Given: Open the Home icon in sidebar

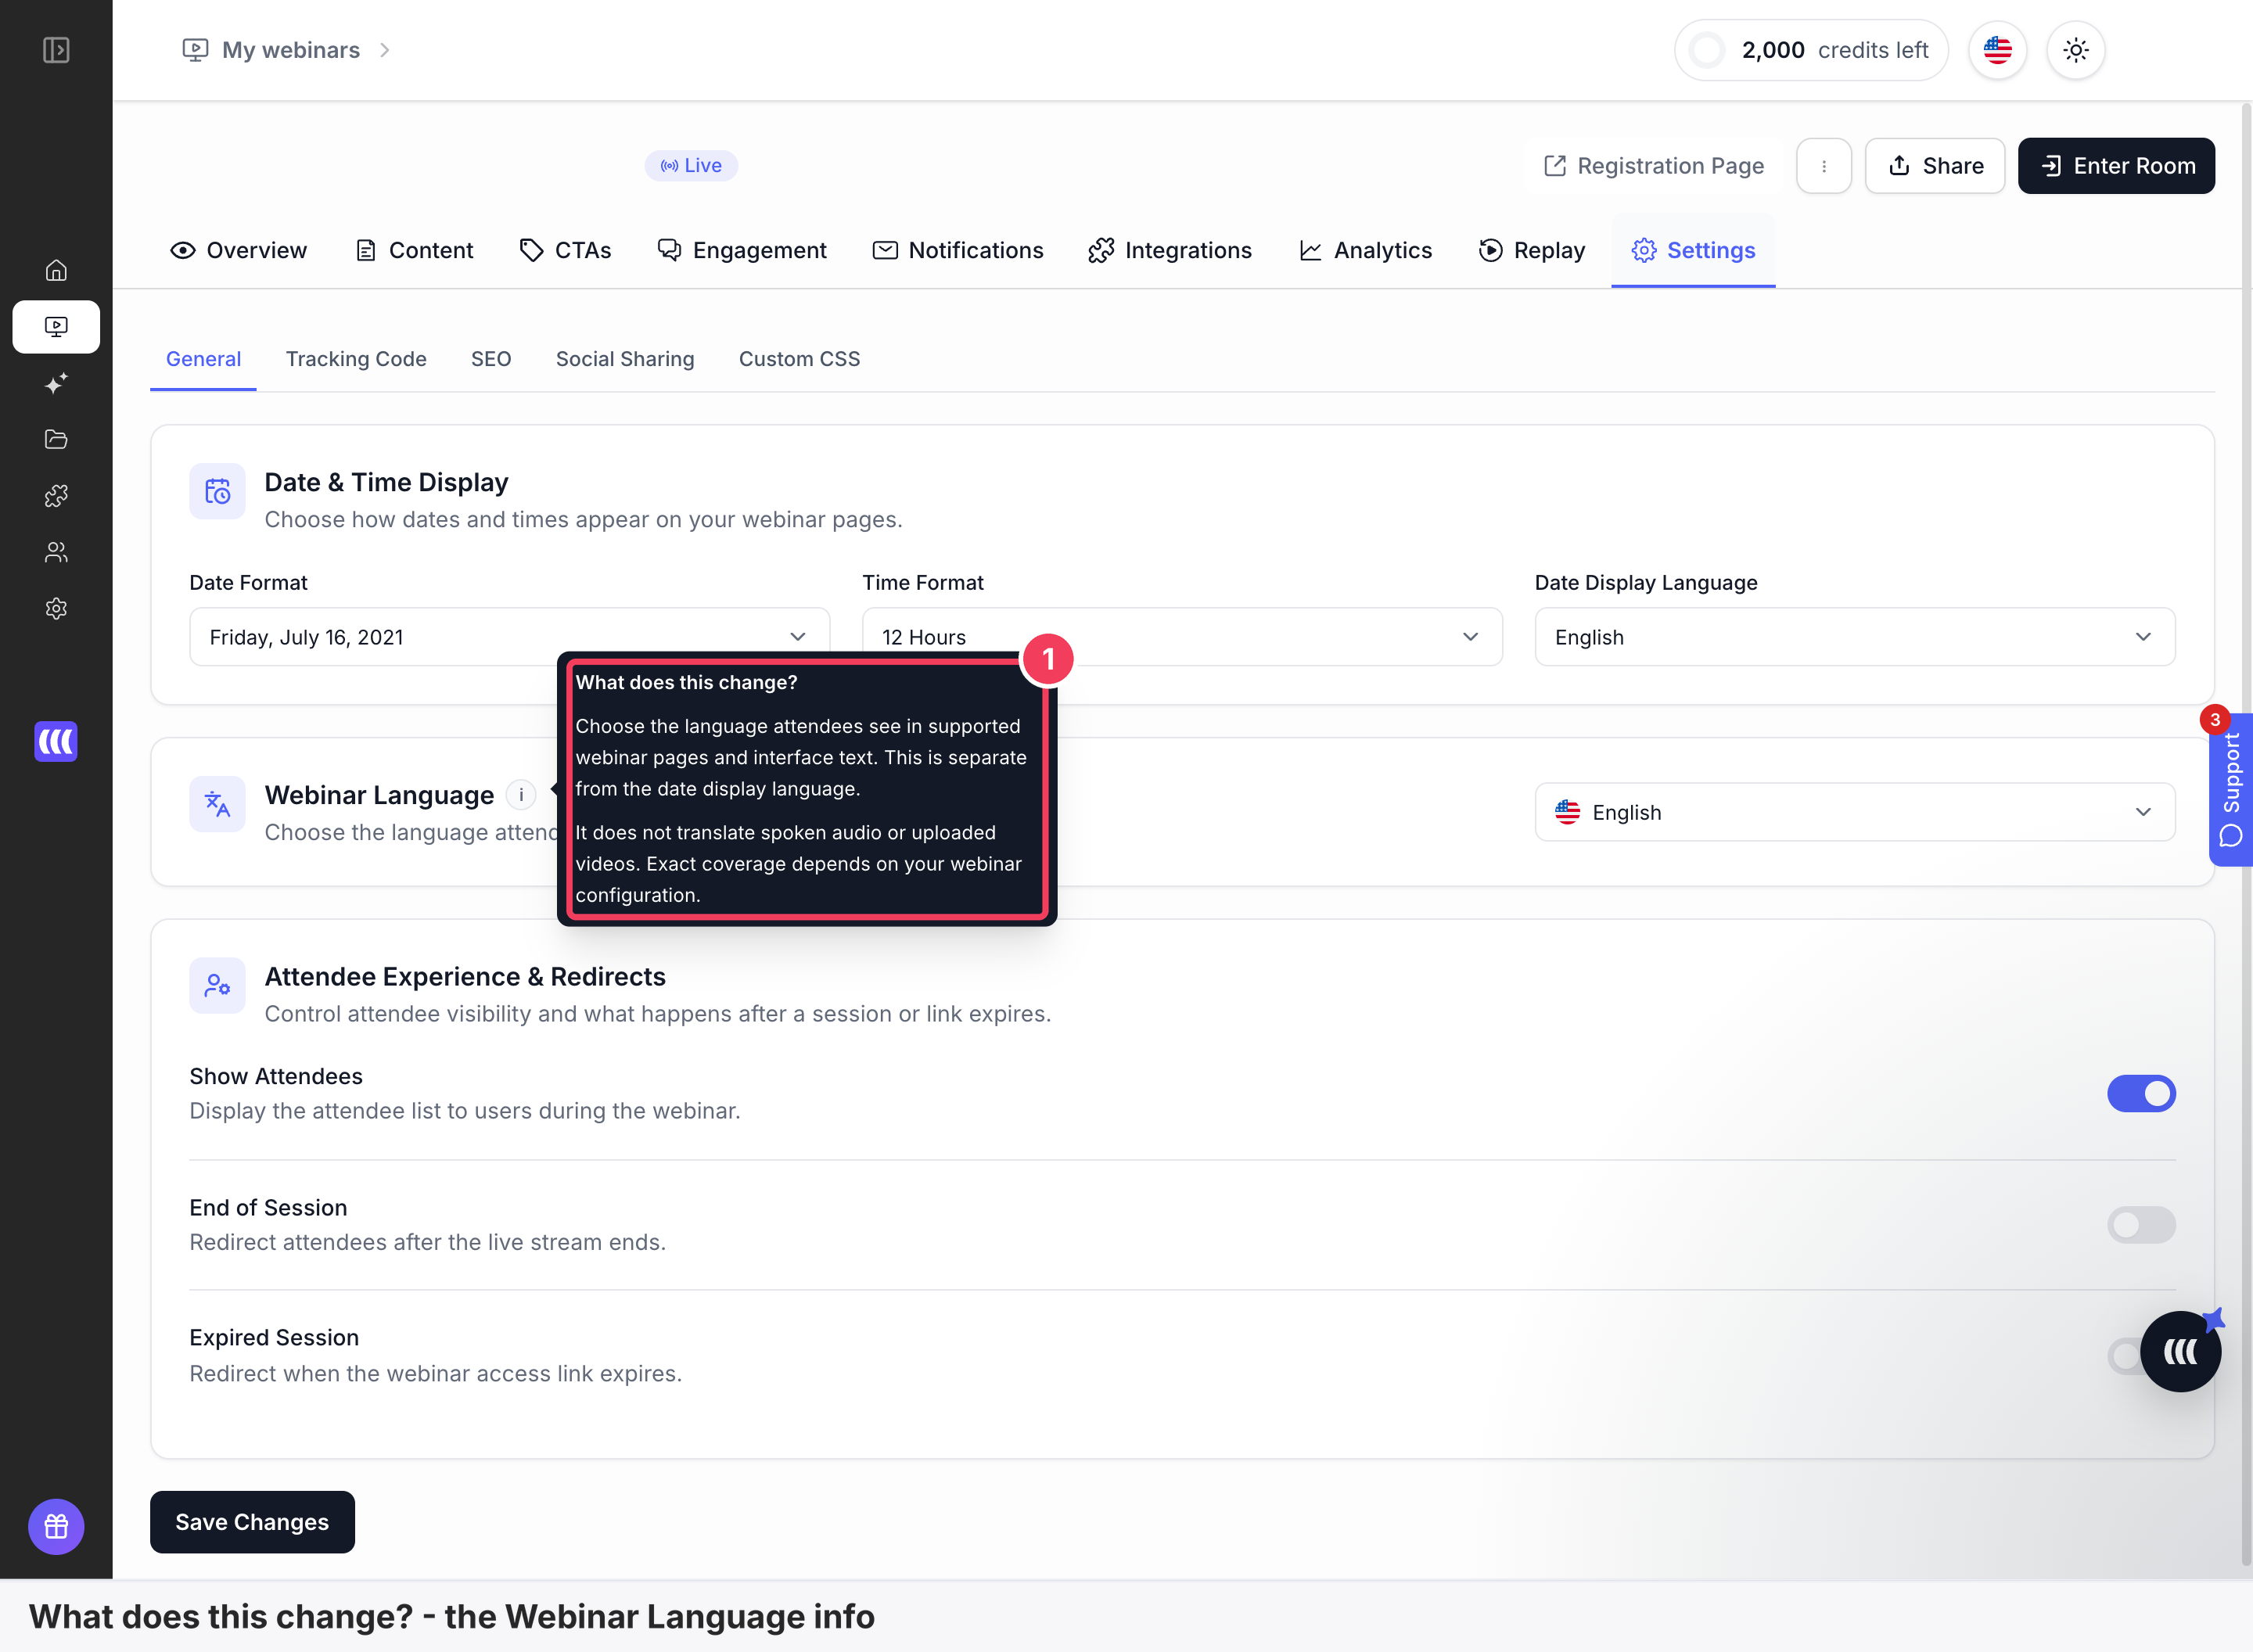Looking at the screenshot, I should point(56,270).
